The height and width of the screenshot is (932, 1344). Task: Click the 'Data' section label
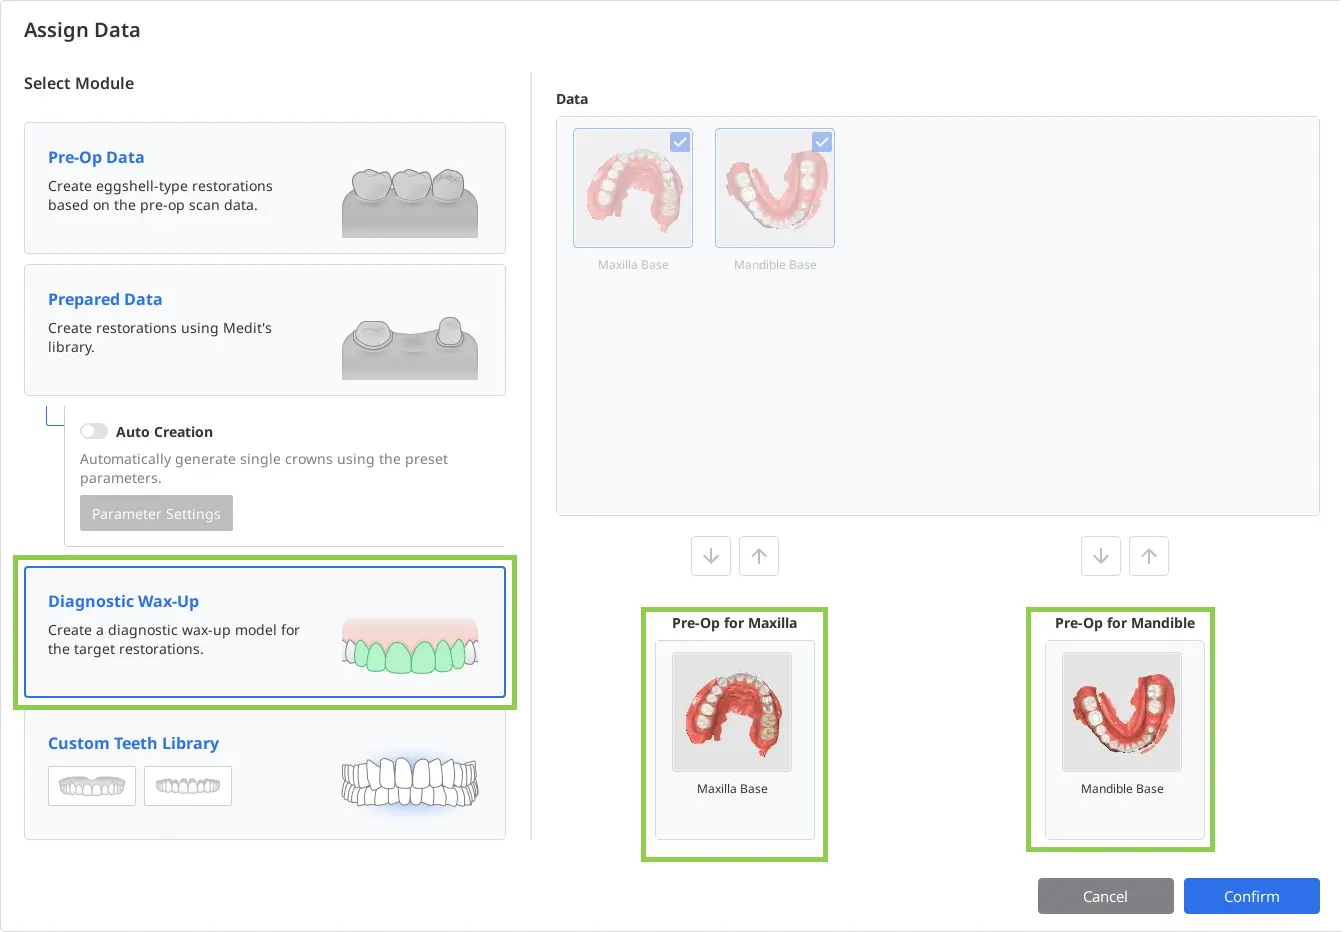tap(572, 99)
